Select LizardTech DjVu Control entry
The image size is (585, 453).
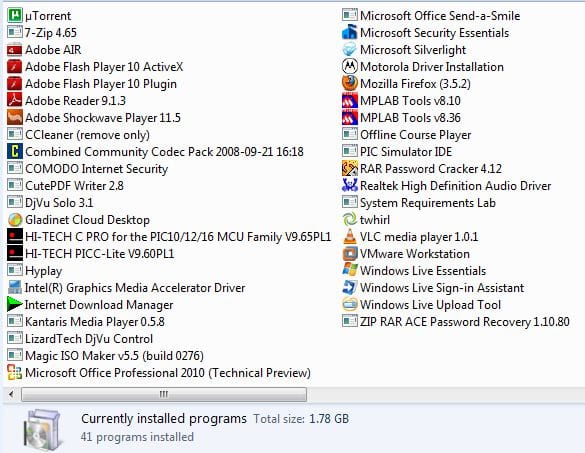click(x=80, y=338)
